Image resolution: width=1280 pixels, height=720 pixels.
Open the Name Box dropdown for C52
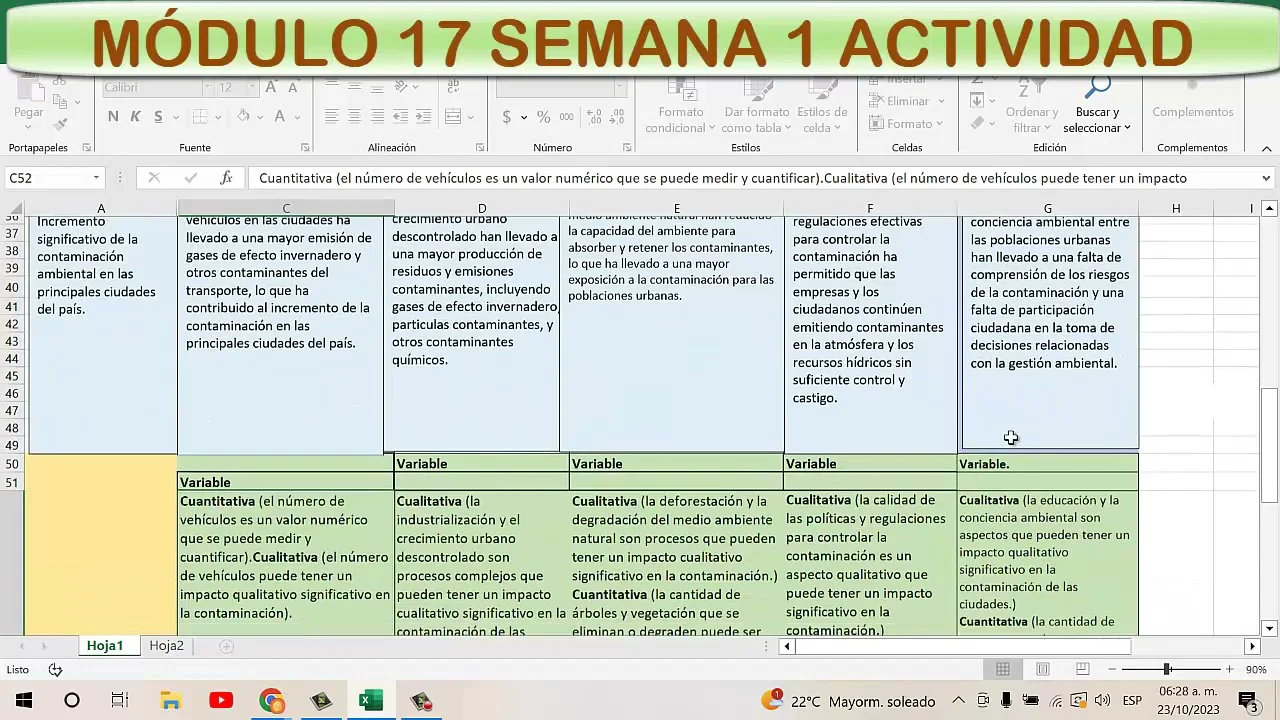coord(96,178)
